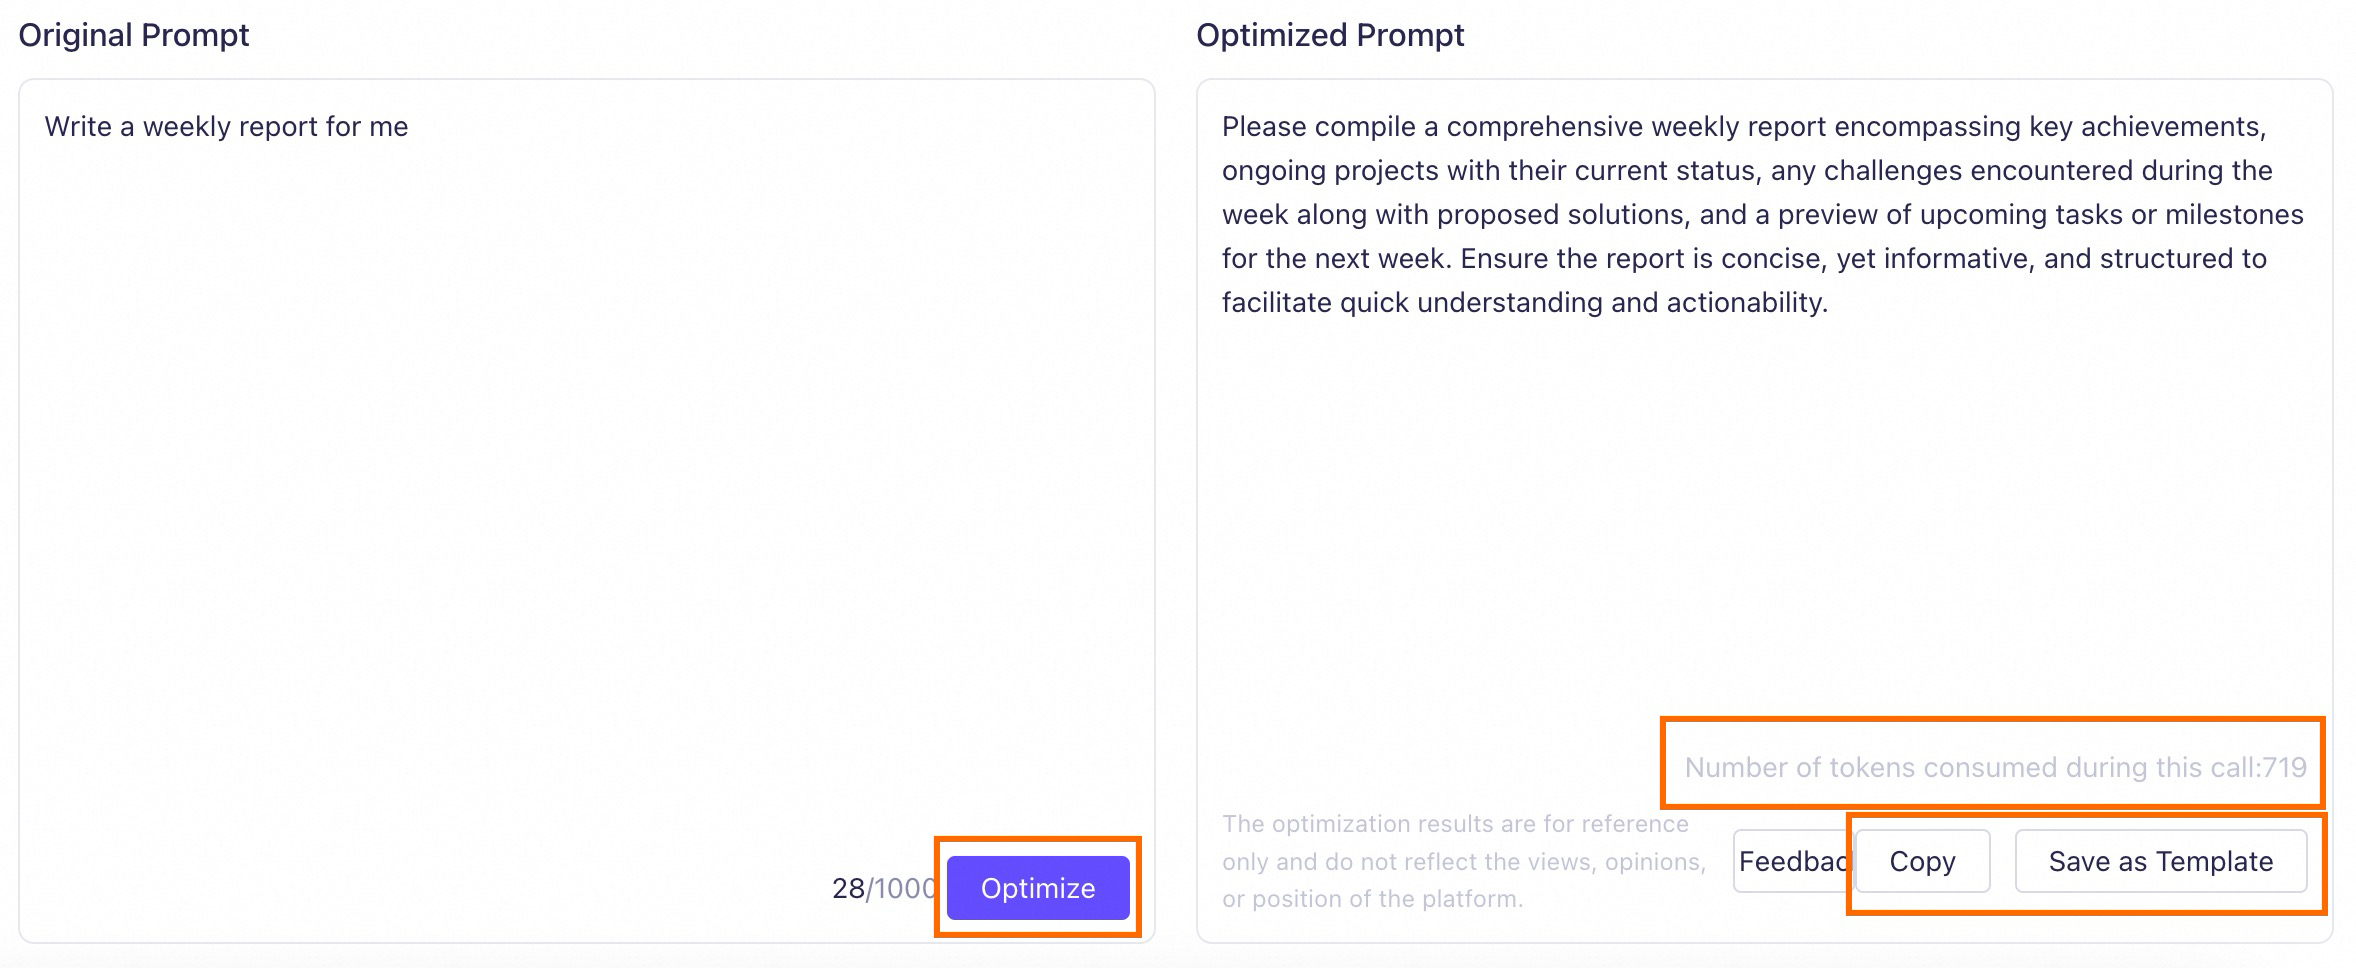Click the 28/1000 character counter
The width and height of the screenshot is (2356, 968).
tap(884, 888)
